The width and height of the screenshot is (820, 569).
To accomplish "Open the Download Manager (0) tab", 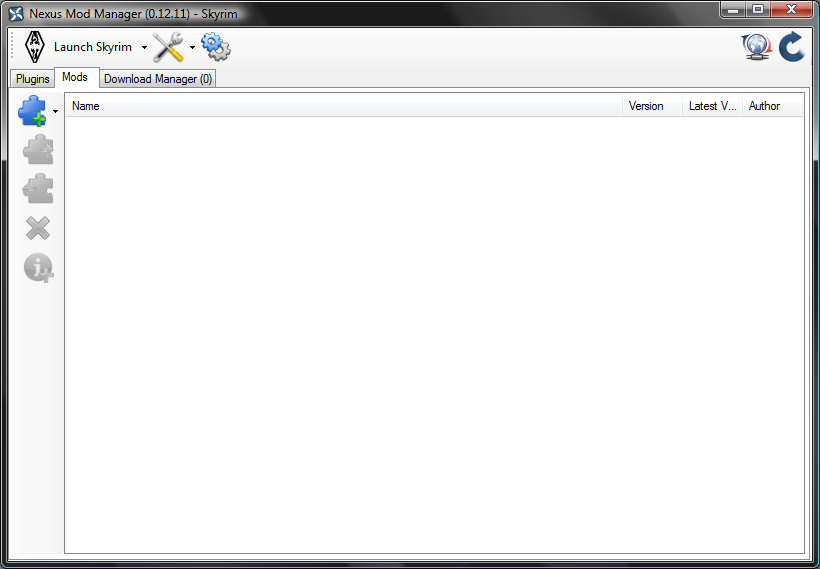I will click(x=158, y=79).
